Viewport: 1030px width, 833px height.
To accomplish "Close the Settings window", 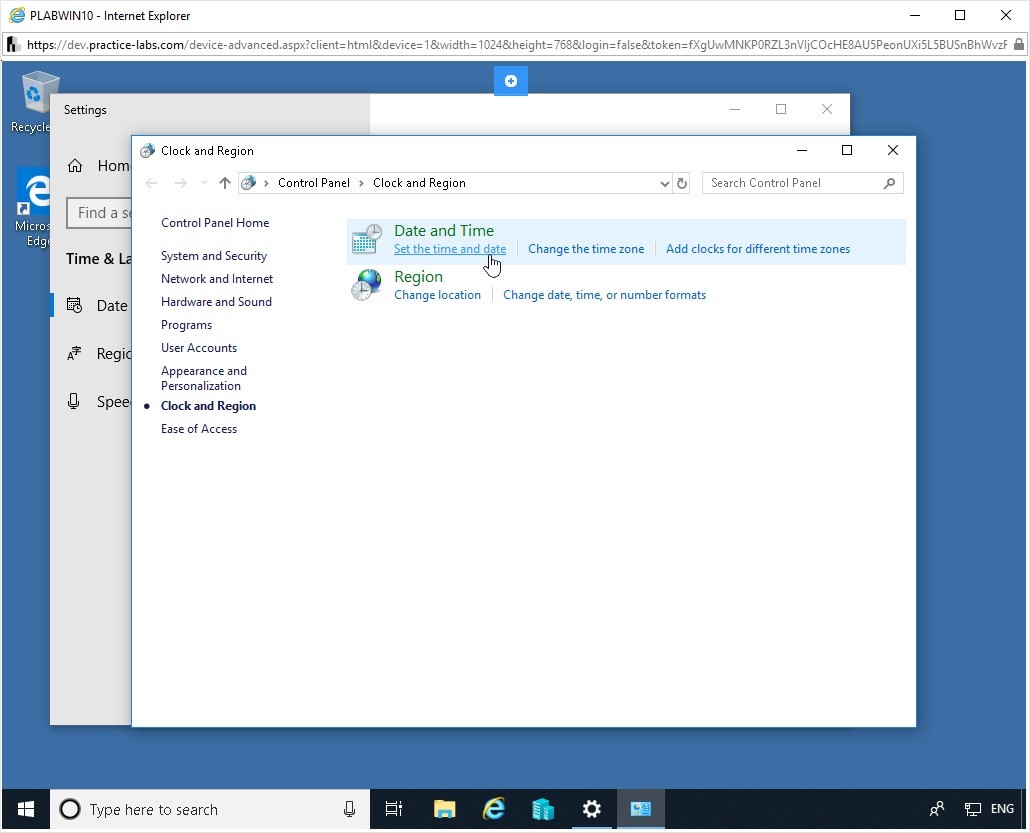I will point(827,109).
